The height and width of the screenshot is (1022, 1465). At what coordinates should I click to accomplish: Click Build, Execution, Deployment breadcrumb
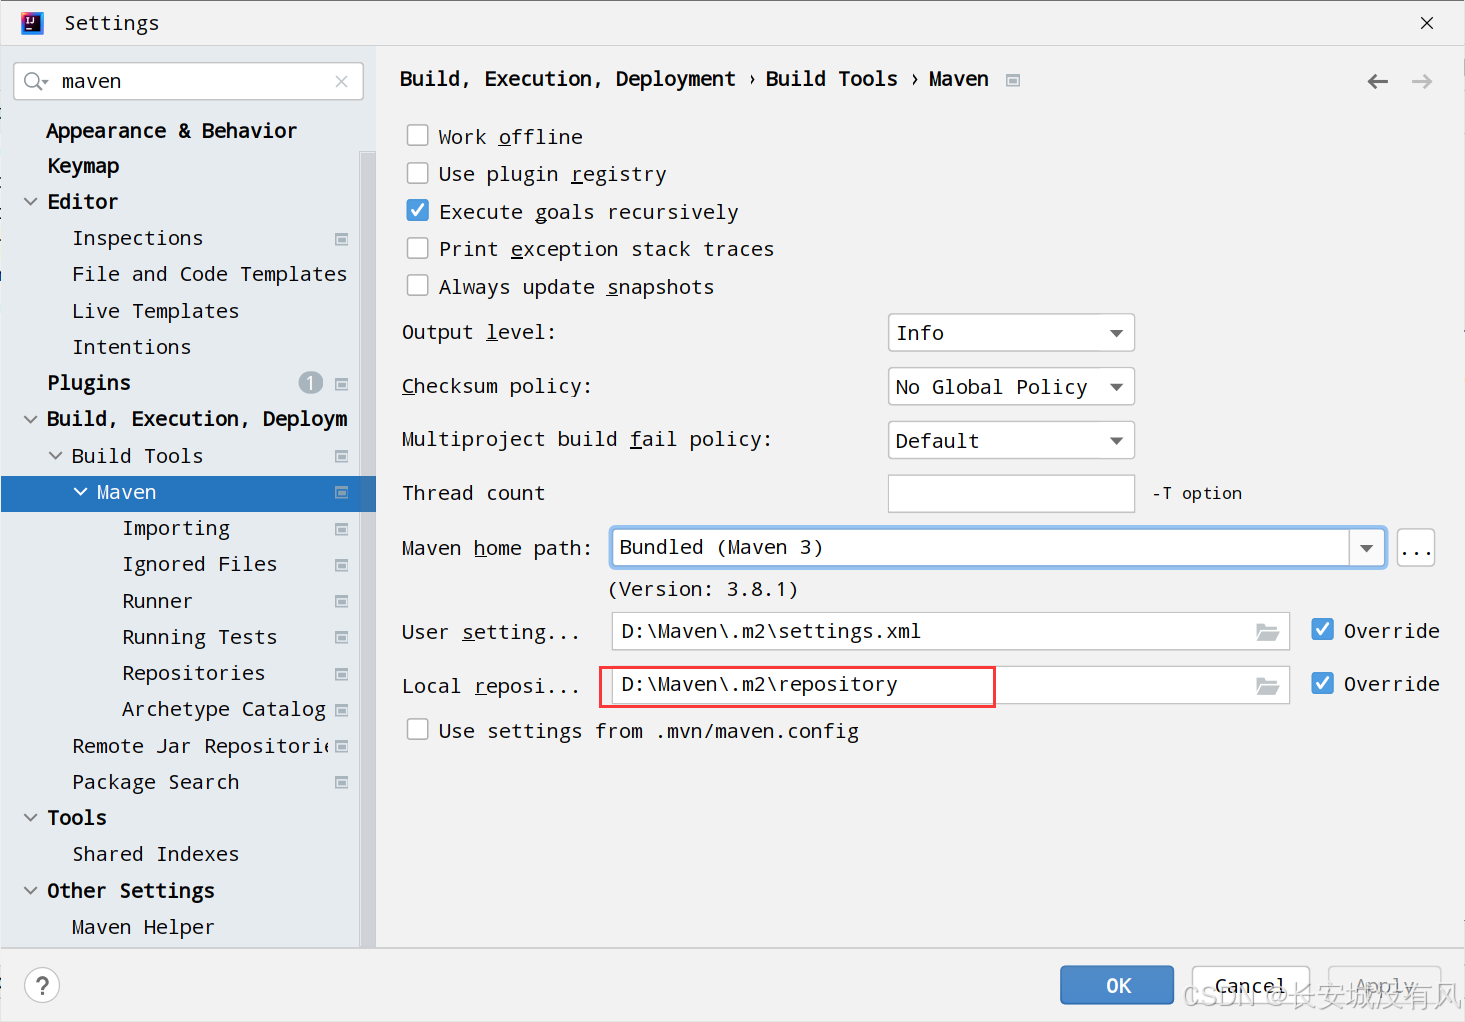[x=567, y=79]
